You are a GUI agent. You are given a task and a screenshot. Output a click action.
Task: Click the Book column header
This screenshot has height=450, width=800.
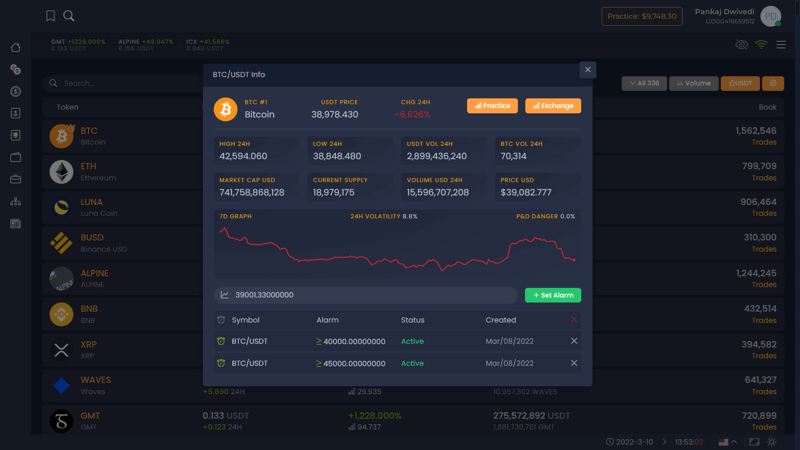[x=767, y=107]
